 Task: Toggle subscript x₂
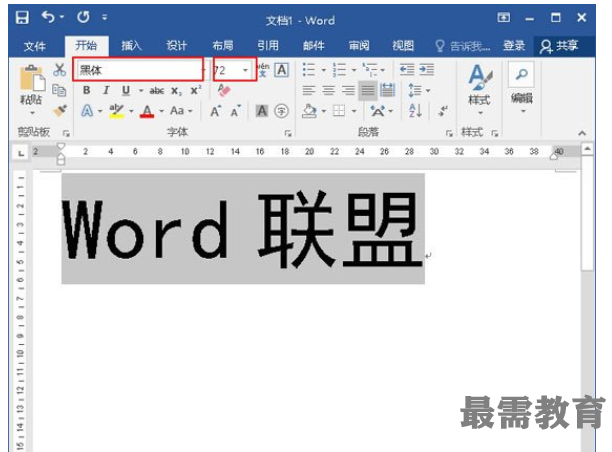(176, 91)
